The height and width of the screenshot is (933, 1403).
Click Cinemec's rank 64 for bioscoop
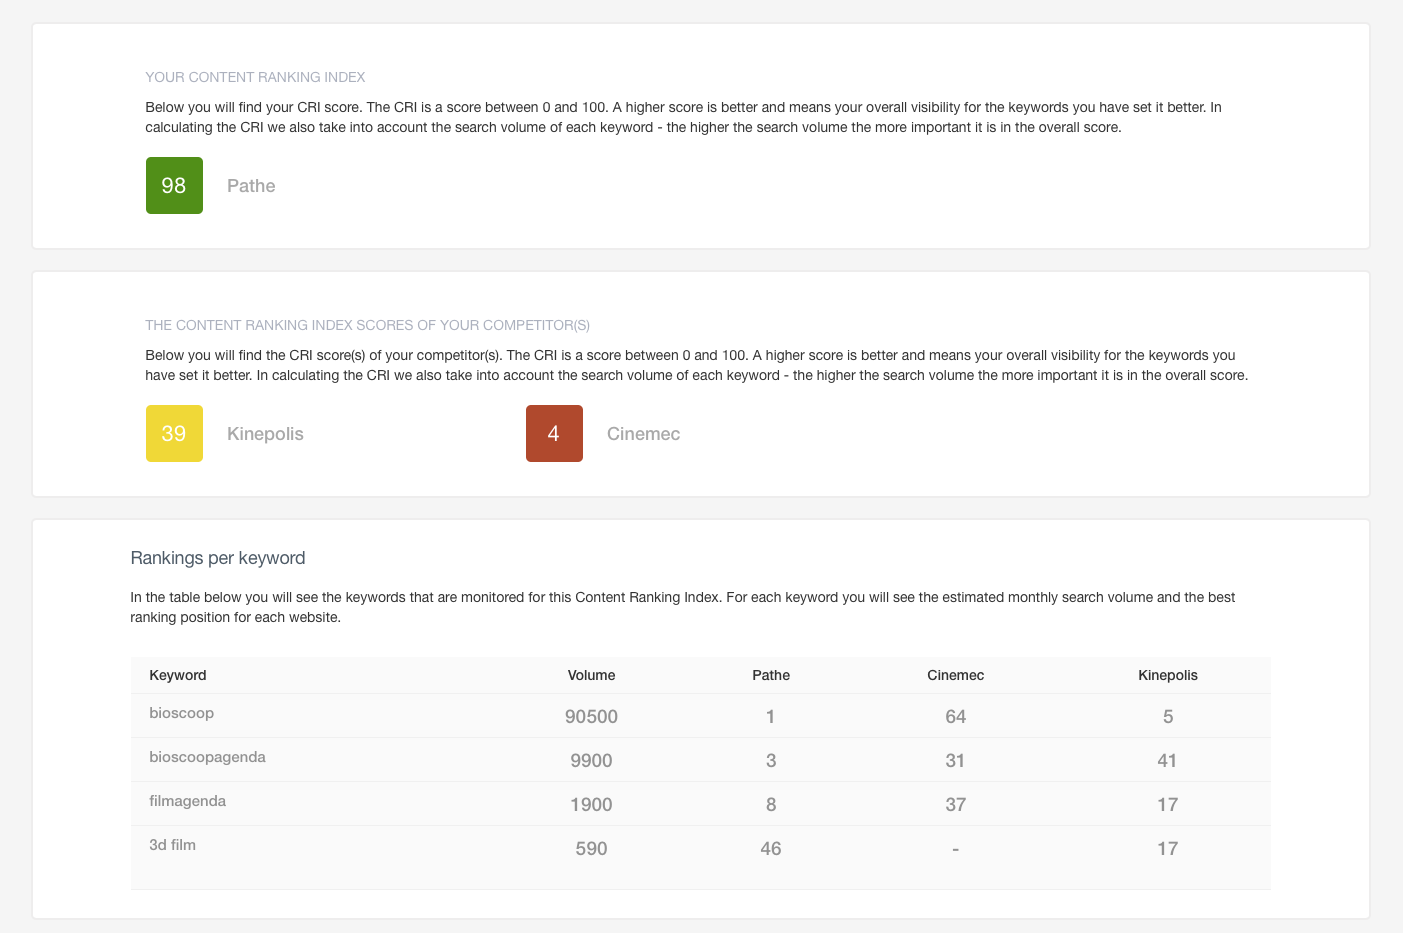click(x=955, y=716)
